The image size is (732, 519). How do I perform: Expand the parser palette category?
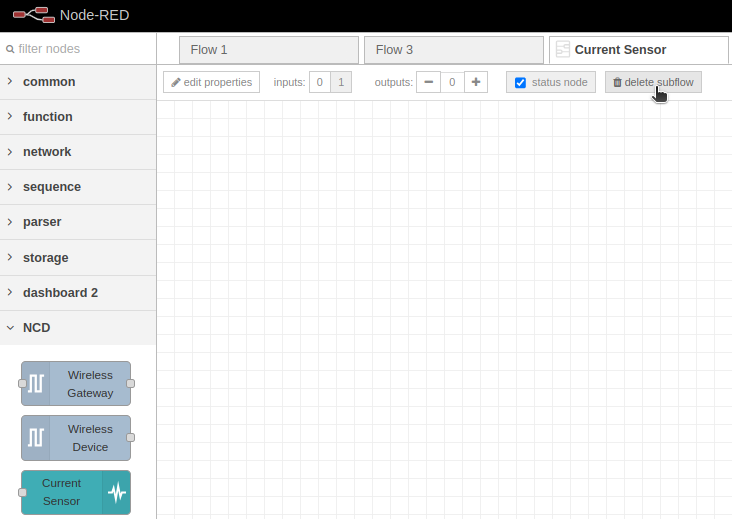(x=78, y=222)
